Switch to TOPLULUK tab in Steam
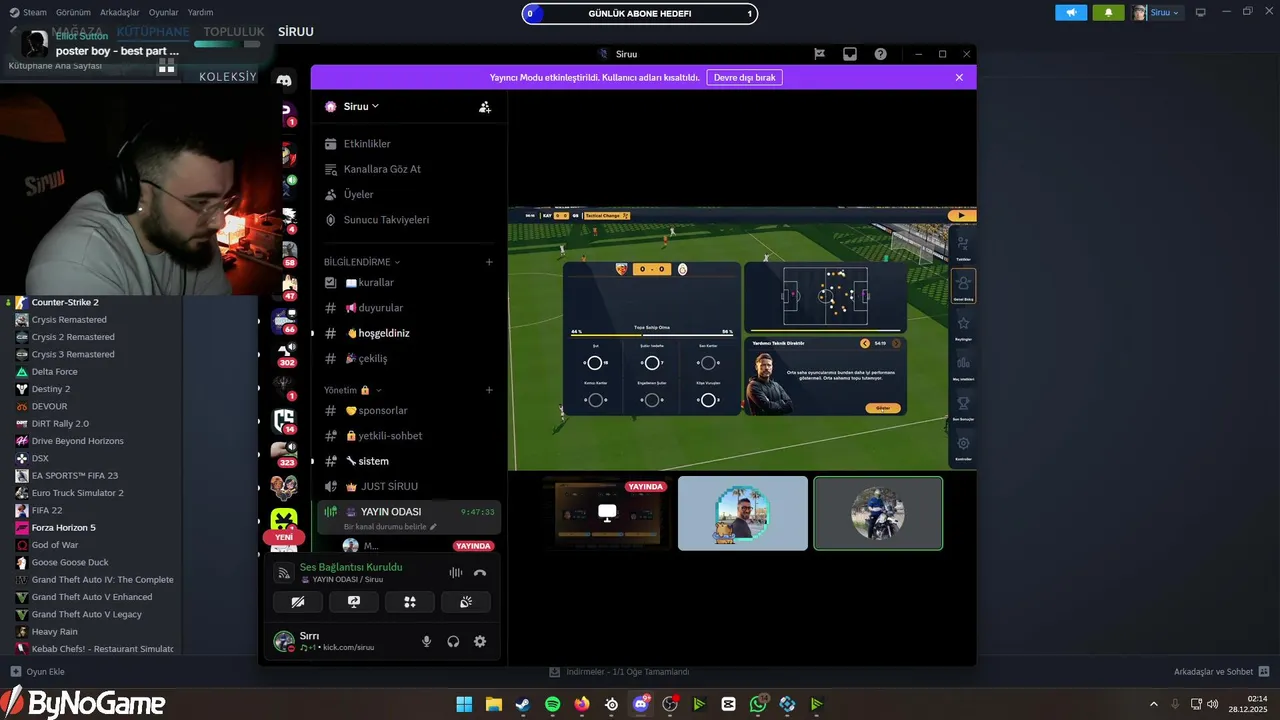1280x720 pixels. pyautogui.click(x=233, y=32)
